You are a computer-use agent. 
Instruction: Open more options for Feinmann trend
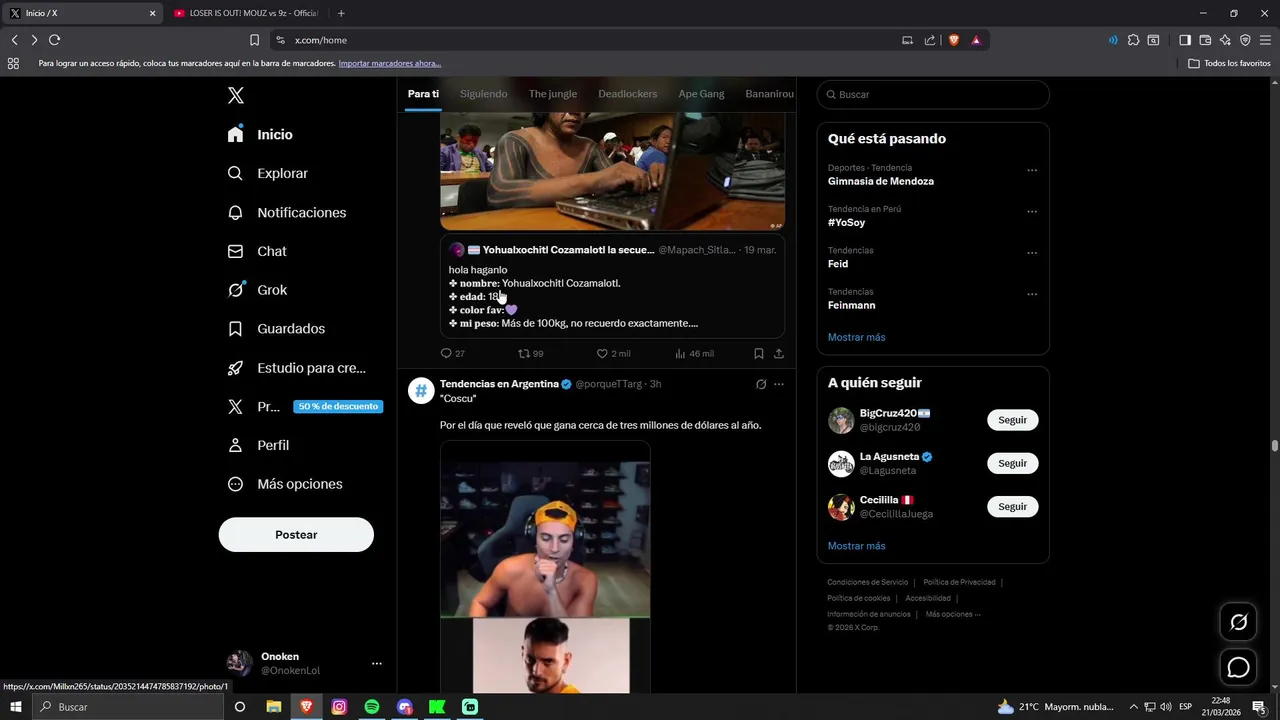click(1032, 294)
